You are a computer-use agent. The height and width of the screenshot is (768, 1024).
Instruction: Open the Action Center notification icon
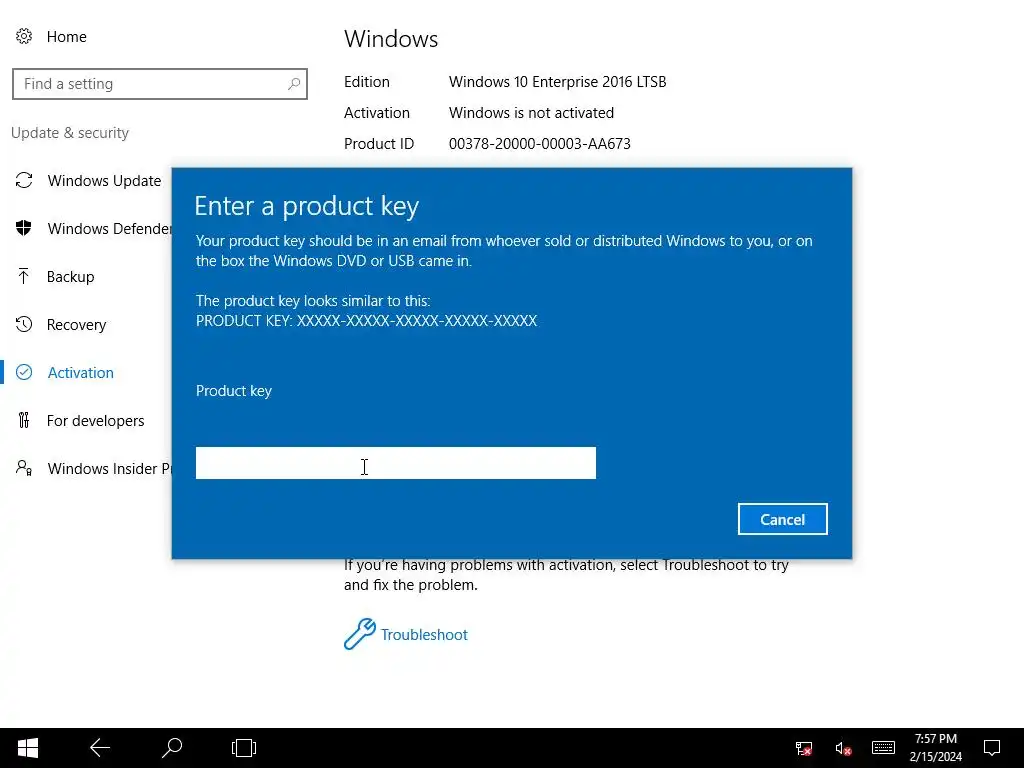pos(992,748)
